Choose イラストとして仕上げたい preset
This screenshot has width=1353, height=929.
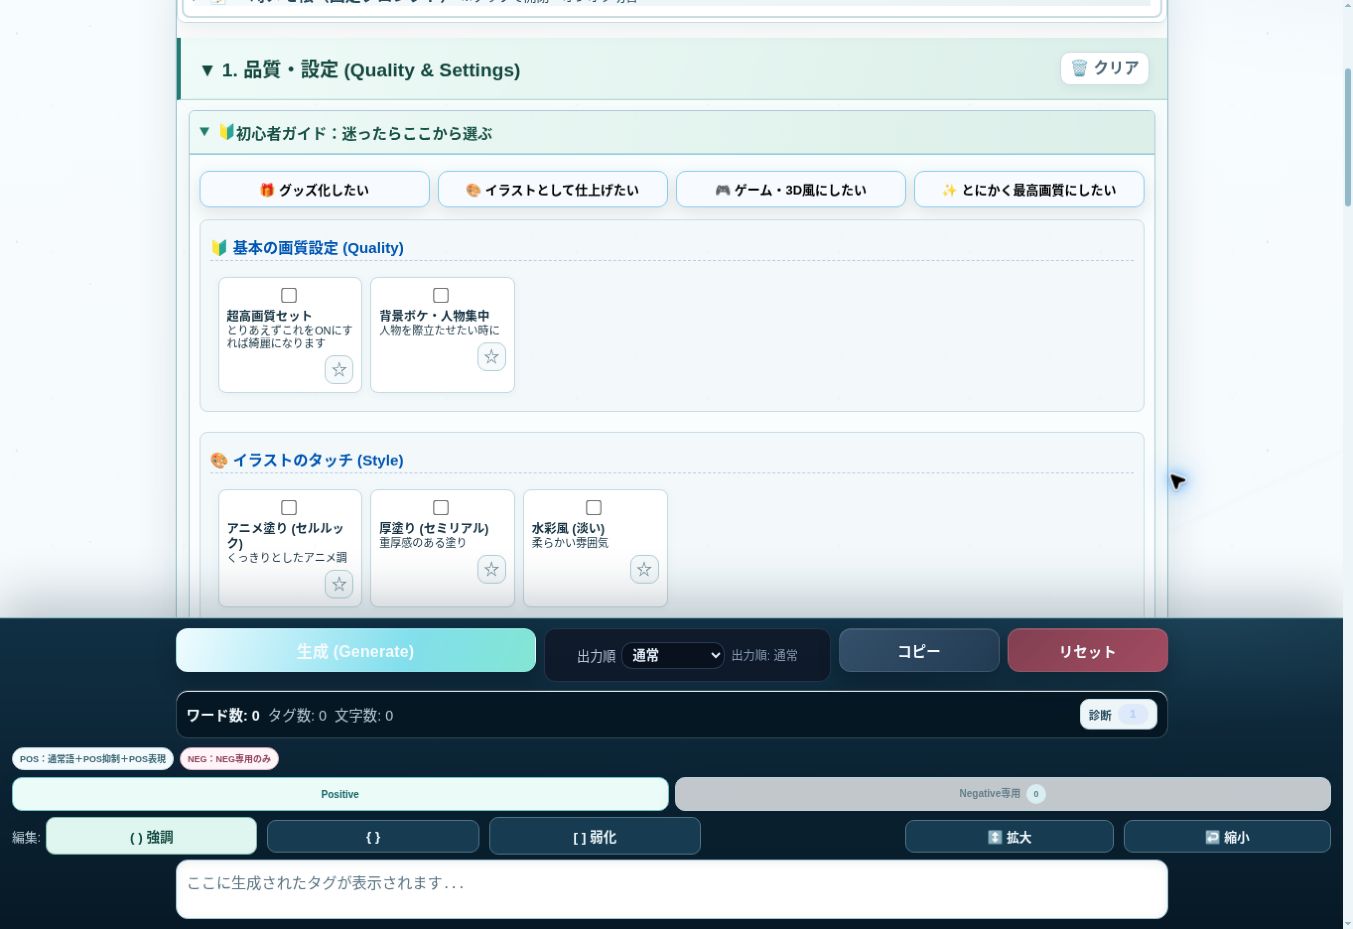point(553,189)
